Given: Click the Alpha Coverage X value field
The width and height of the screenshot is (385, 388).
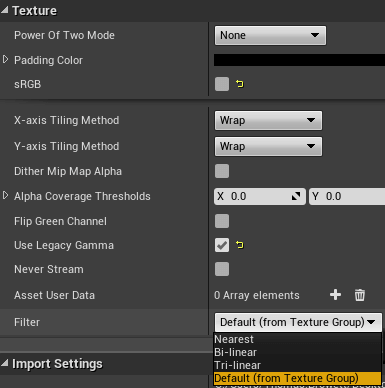Looking at the screenshot, I should point(259,196).
